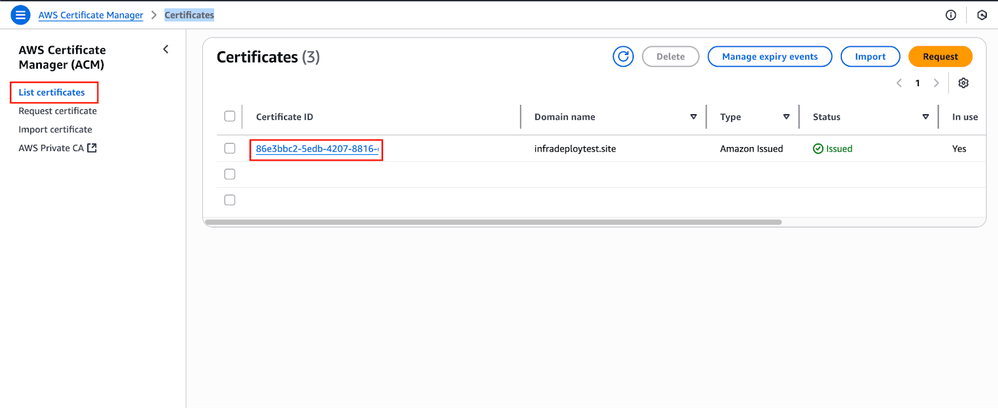Open certificate 86e3bbc2-5edb-4207-8816 link
The width and height of the screenshot is (998, 408).
pyautogui.click(x=316, y=149)
